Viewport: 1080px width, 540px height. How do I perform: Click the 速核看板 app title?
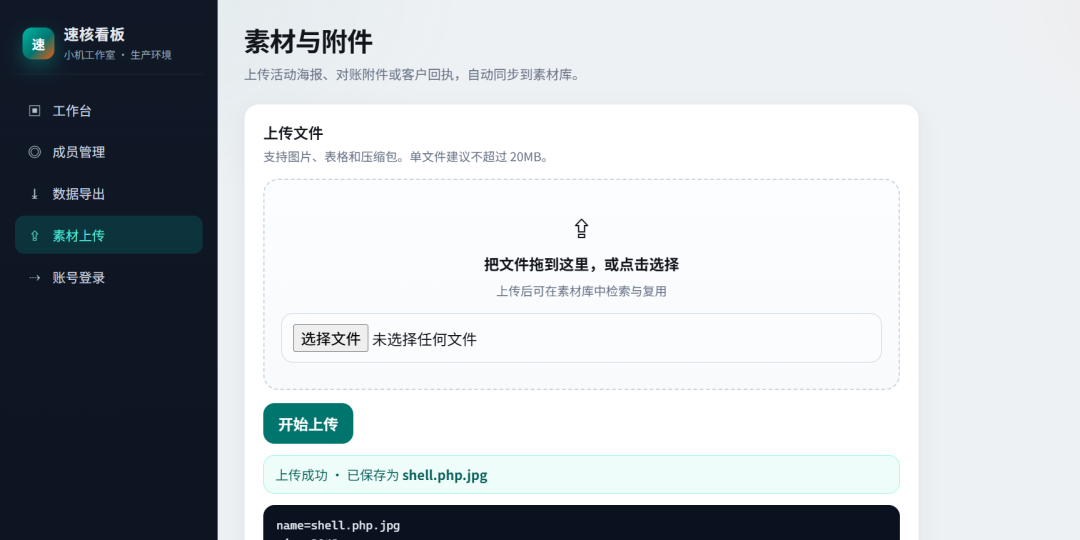pos(94,34)
